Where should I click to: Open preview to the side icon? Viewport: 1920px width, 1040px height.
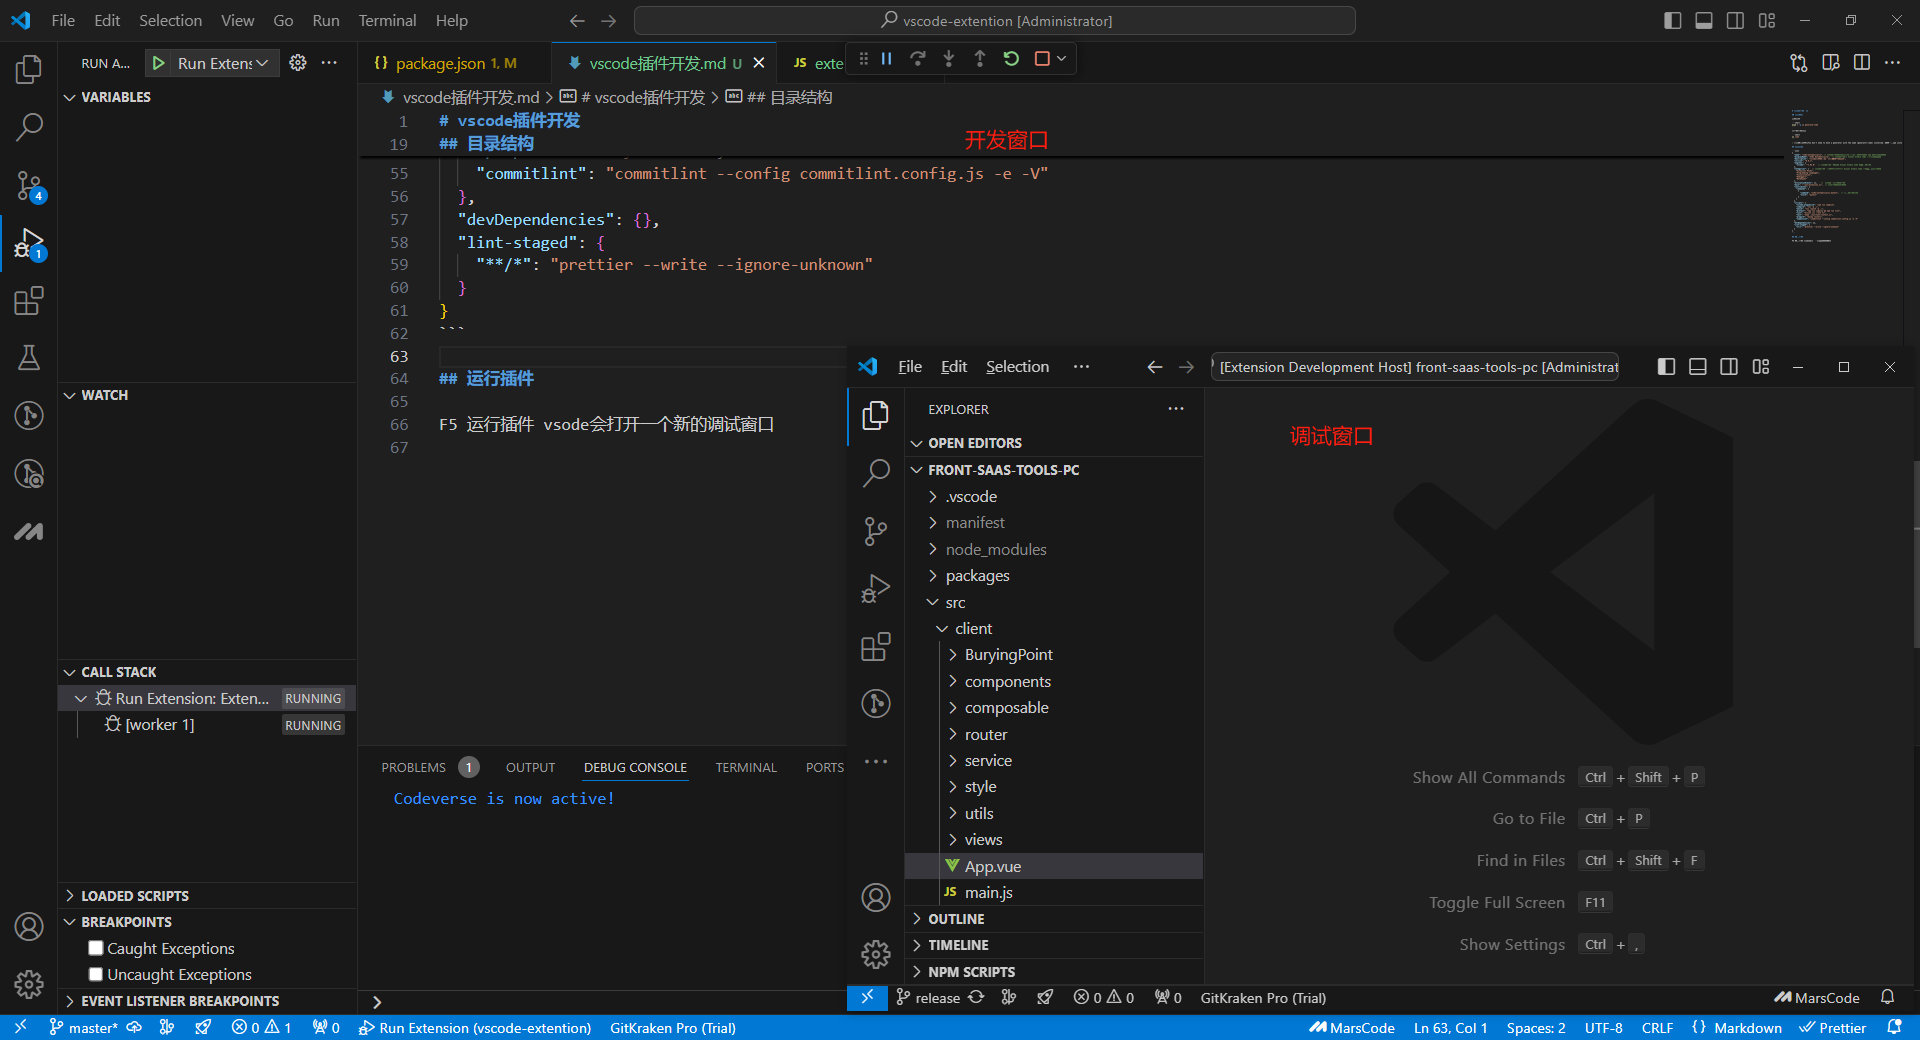(1831, 62)
